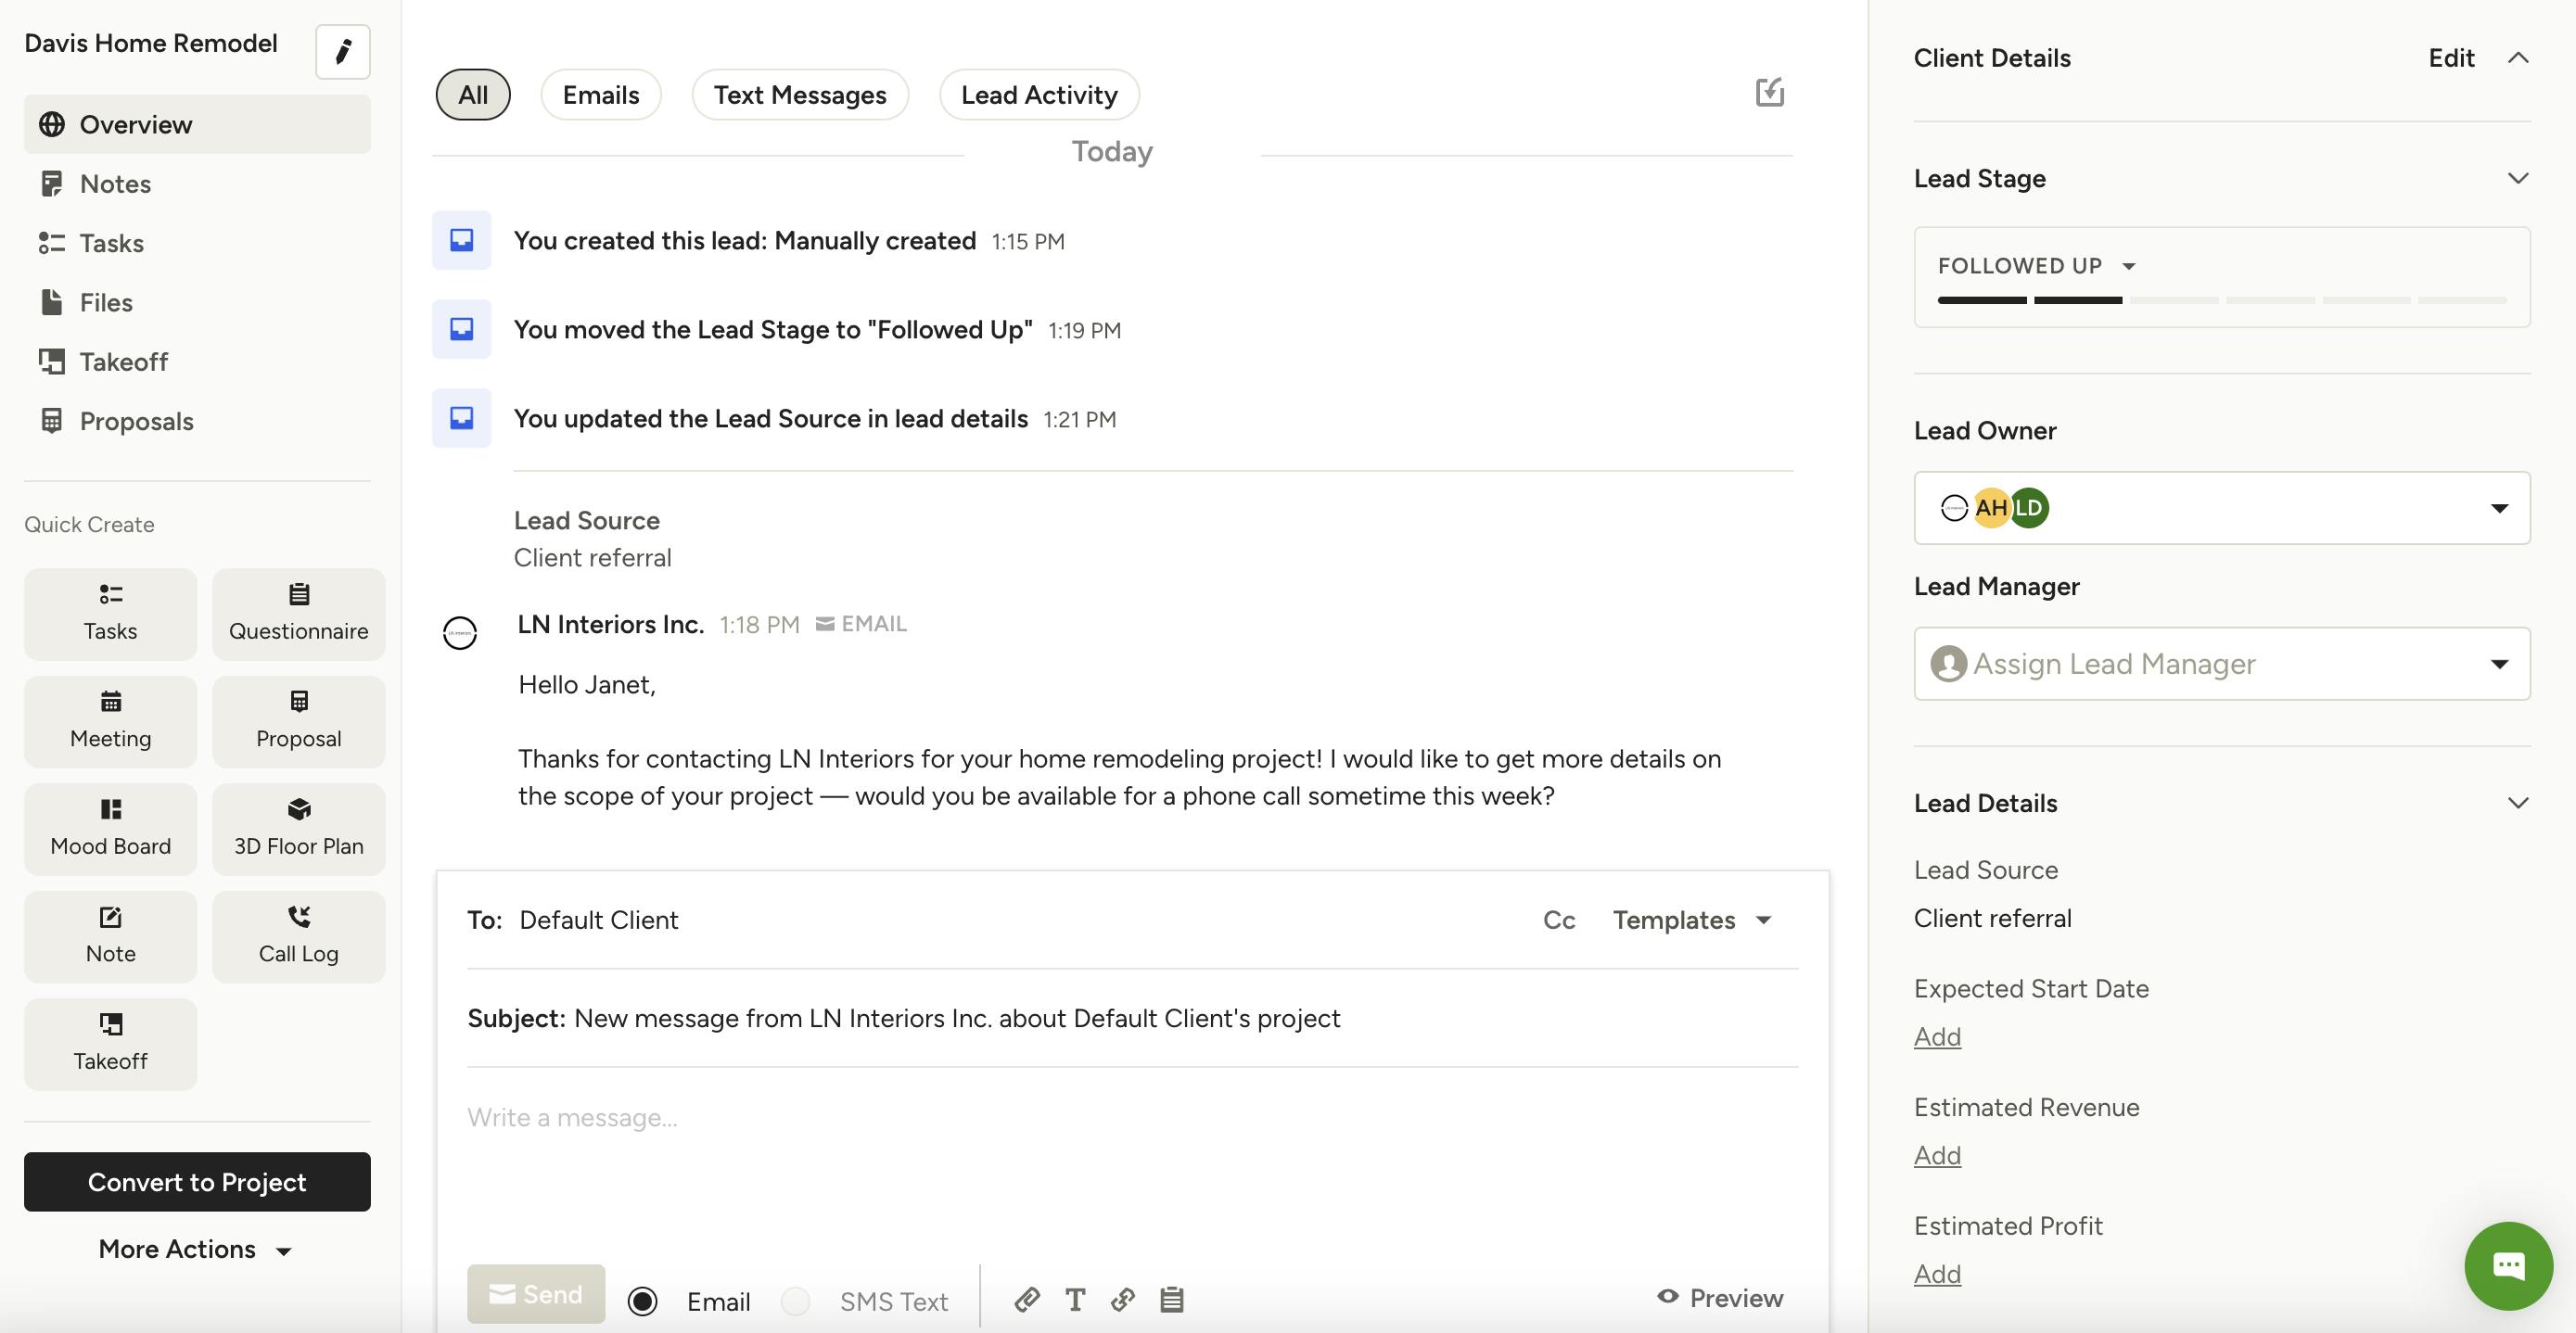Preview the message
This screenshot has height=1333, width=2576.
[x=1720, y=1298]
